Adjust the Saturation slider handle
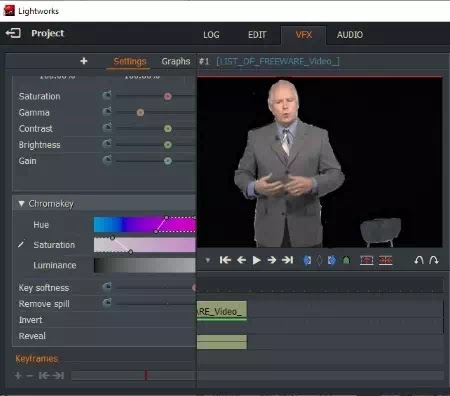Viewport: 450px width, 396px height. click(x=168, y=96)
